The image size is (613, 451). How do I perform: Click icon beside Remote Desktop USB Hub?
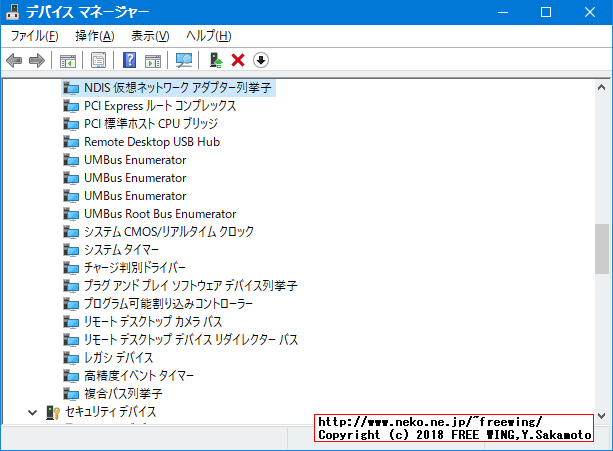click(71, 142)
